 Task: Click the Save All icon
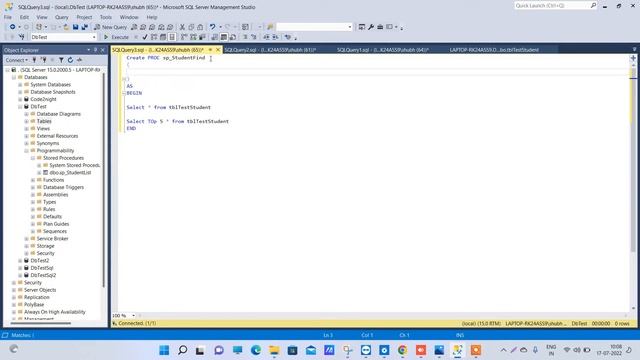tap(84, 27)
